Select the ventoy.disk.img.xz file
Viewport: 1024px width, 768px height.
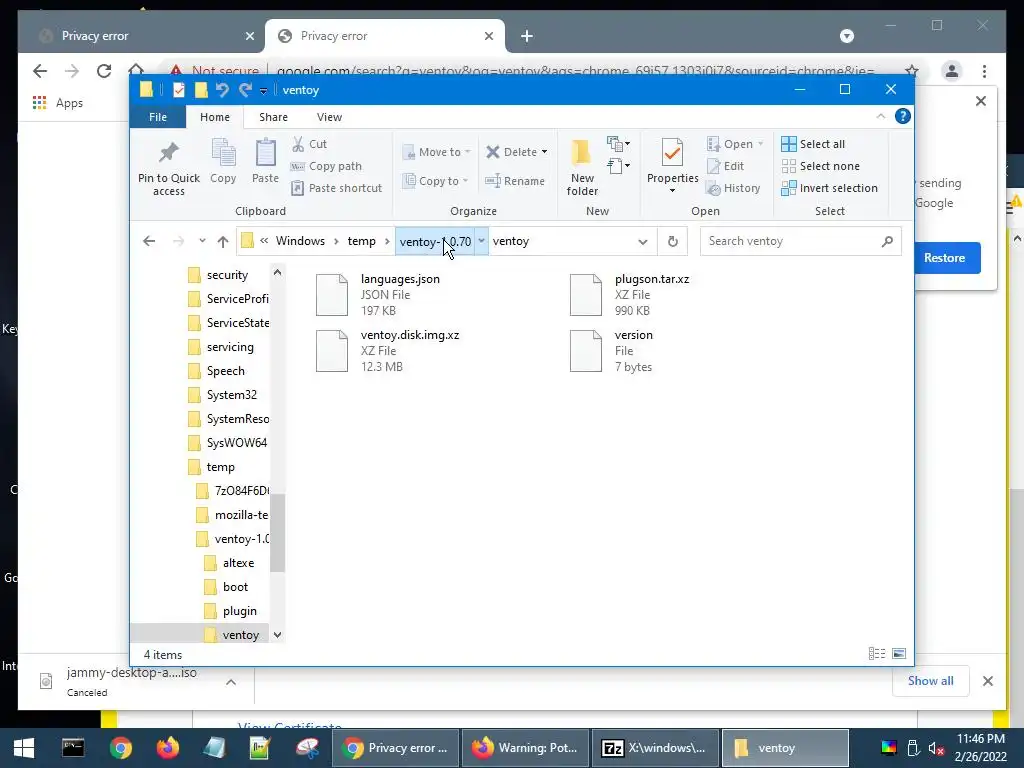pos(388,351)
